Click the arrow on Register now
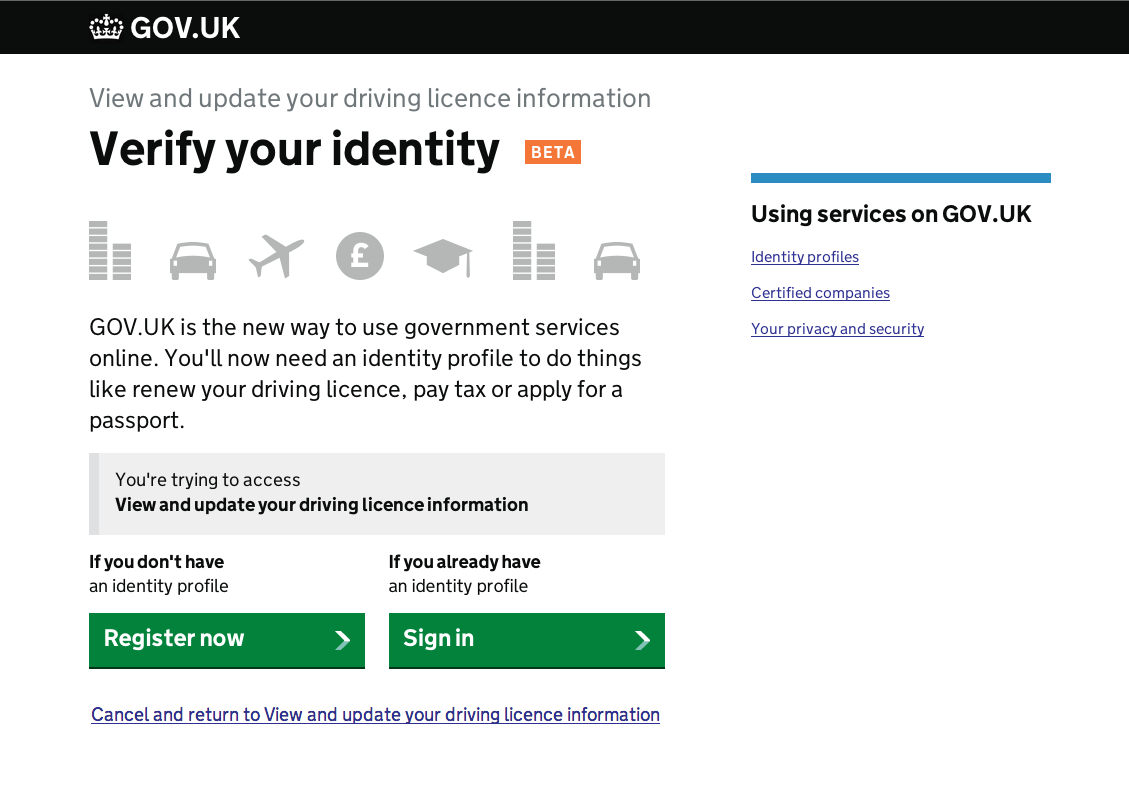Screen dimensions: 1129x804 (x=343, y=640)
